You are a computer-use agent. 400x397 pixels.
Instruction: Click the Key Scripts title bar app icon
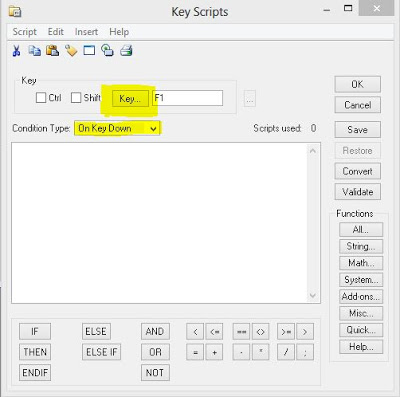click(15, 12)
